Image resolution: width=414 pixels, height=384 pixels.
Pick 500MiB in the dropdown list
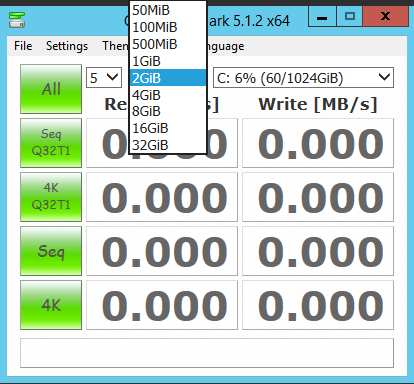coord(168,44)
